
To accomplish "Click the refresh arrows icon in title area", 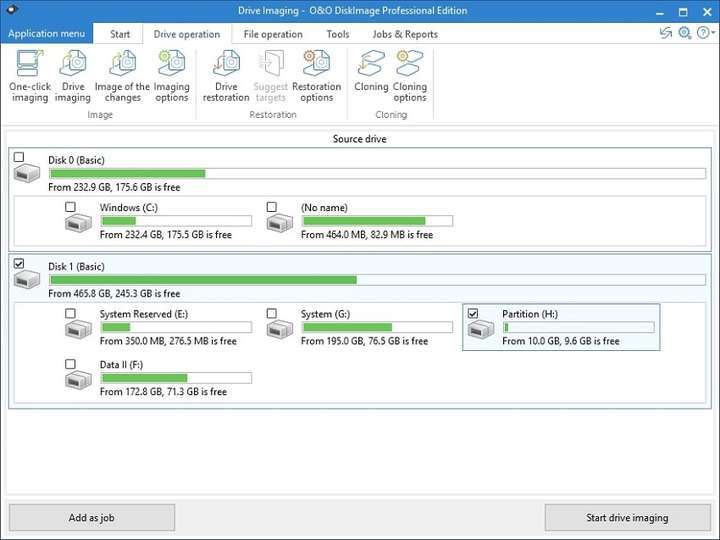I will point(665,33).
